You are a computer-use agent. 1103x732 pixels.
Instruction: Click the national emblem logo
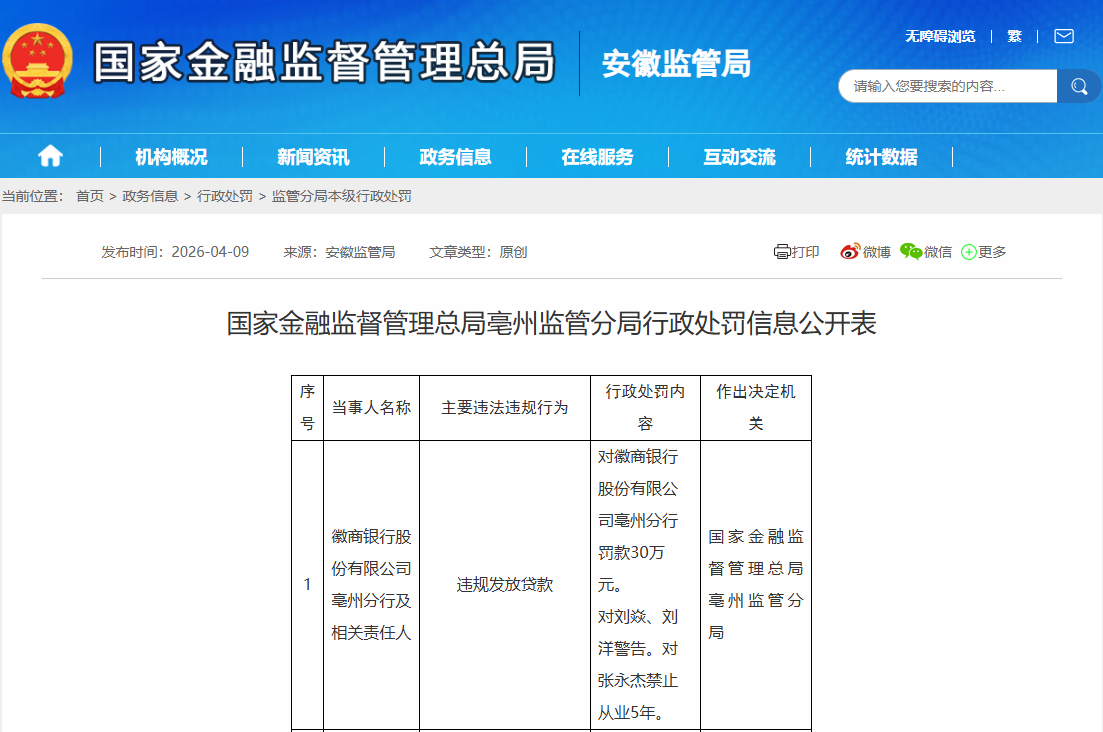38,62
